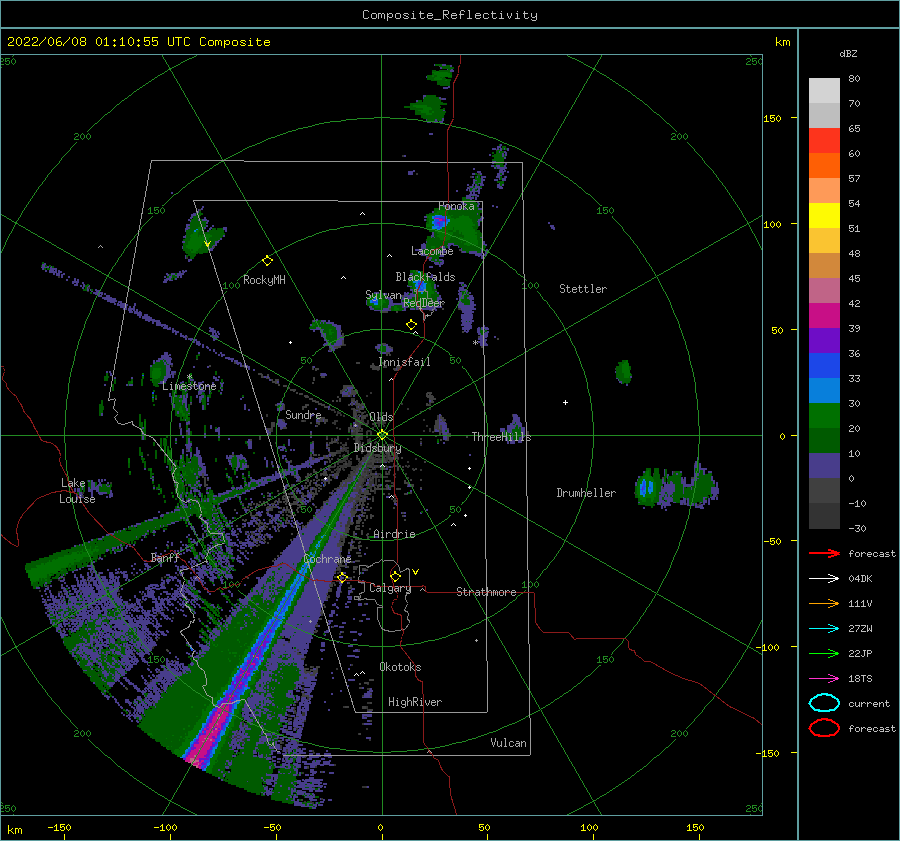This screenshot has width=900, height=841.
Task: Click the yellow 51 dBZ color swatch
Action: [x=824, y=216]
